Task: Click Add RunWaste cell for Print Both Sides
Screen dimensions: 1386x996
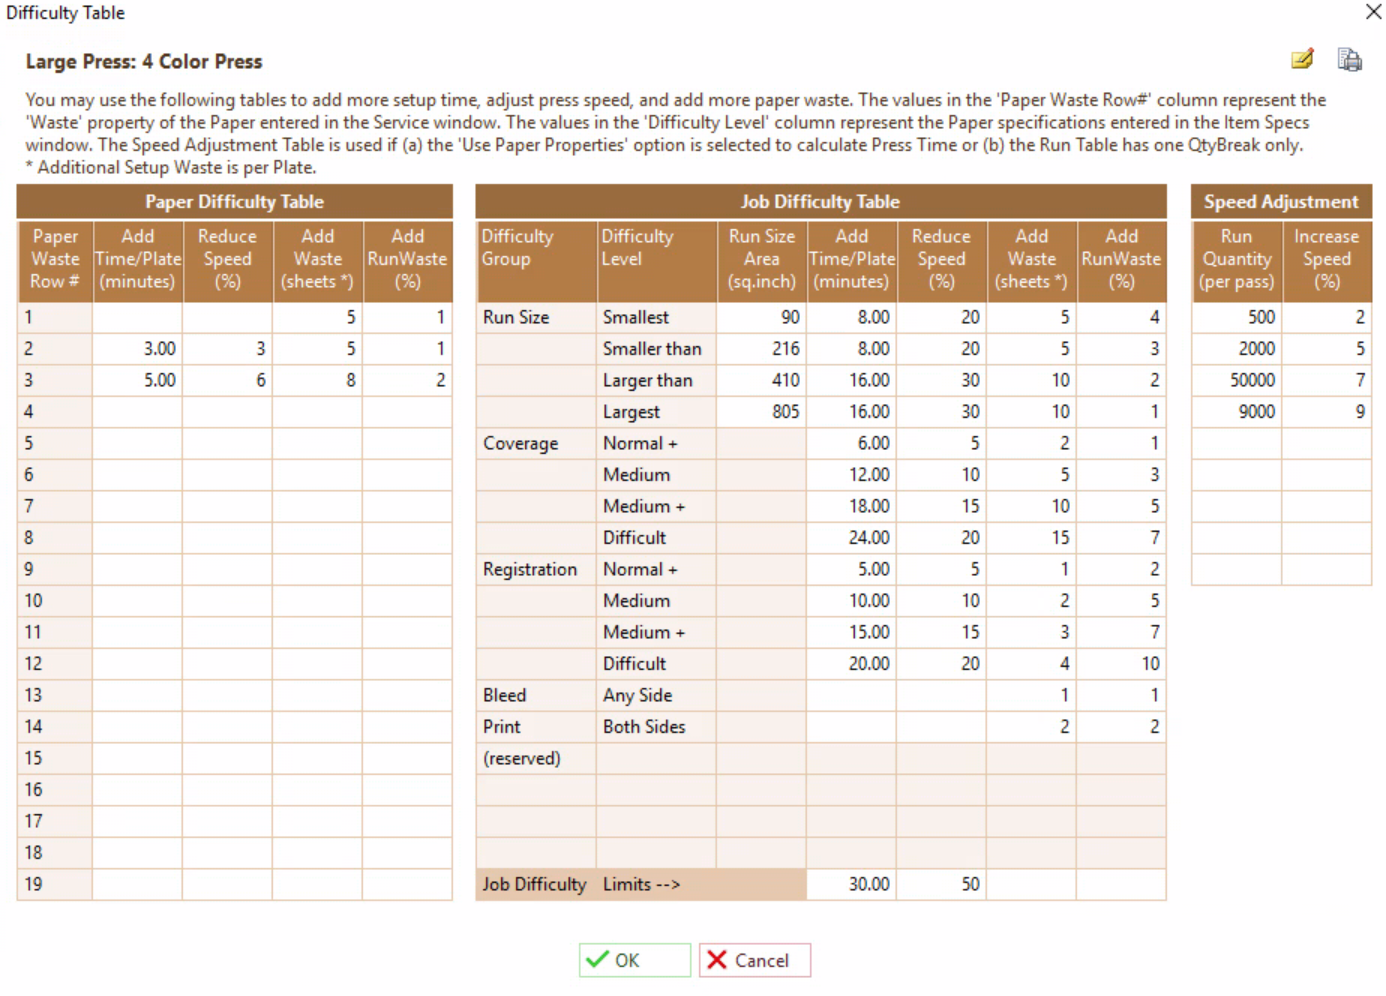Action: 1121,727
